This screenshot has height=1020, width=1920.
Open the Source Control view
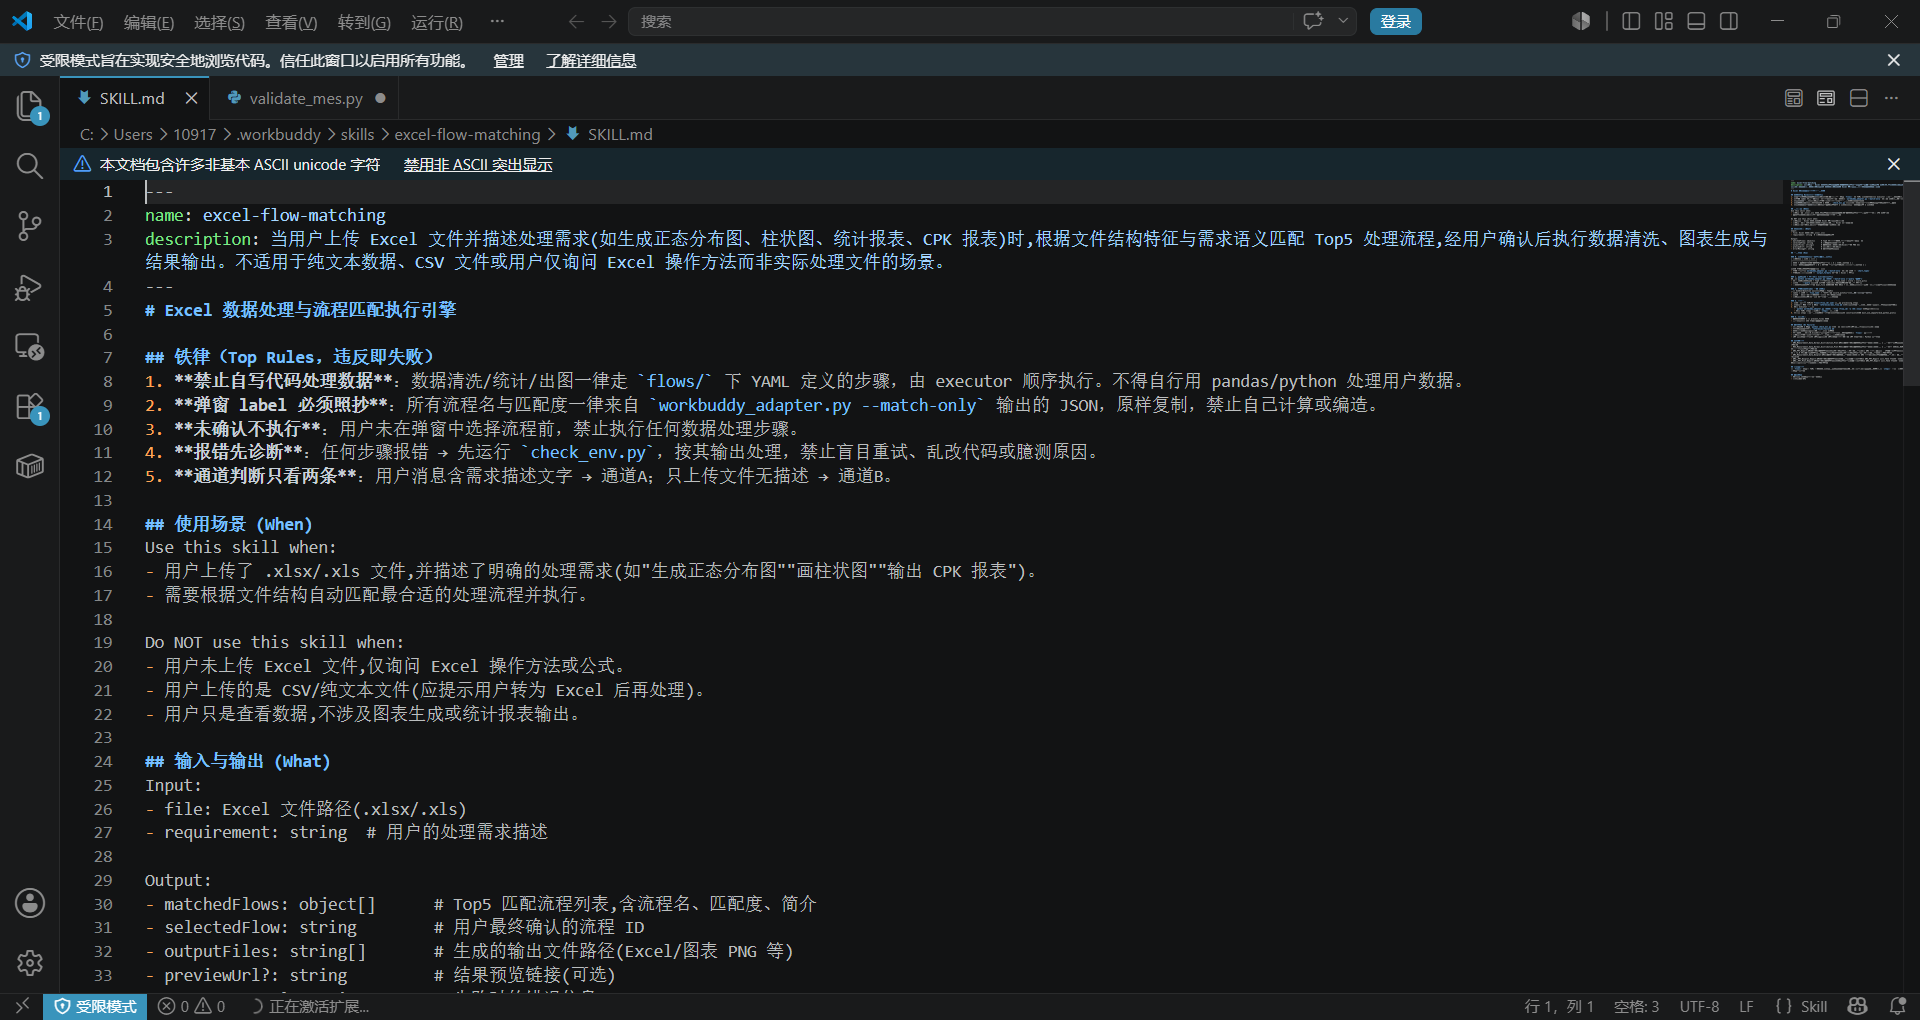click(x=30, y=226)
